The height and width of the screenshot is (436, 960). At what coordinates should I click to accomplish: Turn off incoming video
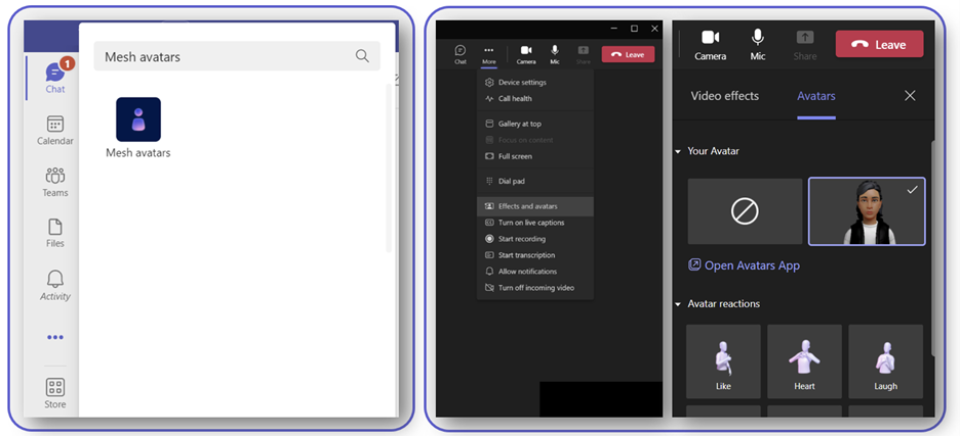click(535, 288)
